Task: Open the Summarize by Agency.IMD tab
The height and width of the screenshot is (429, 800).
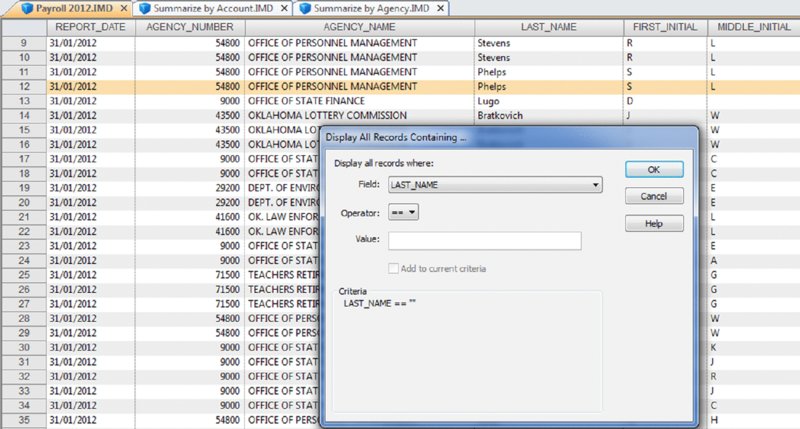Action: pos(371,9)
